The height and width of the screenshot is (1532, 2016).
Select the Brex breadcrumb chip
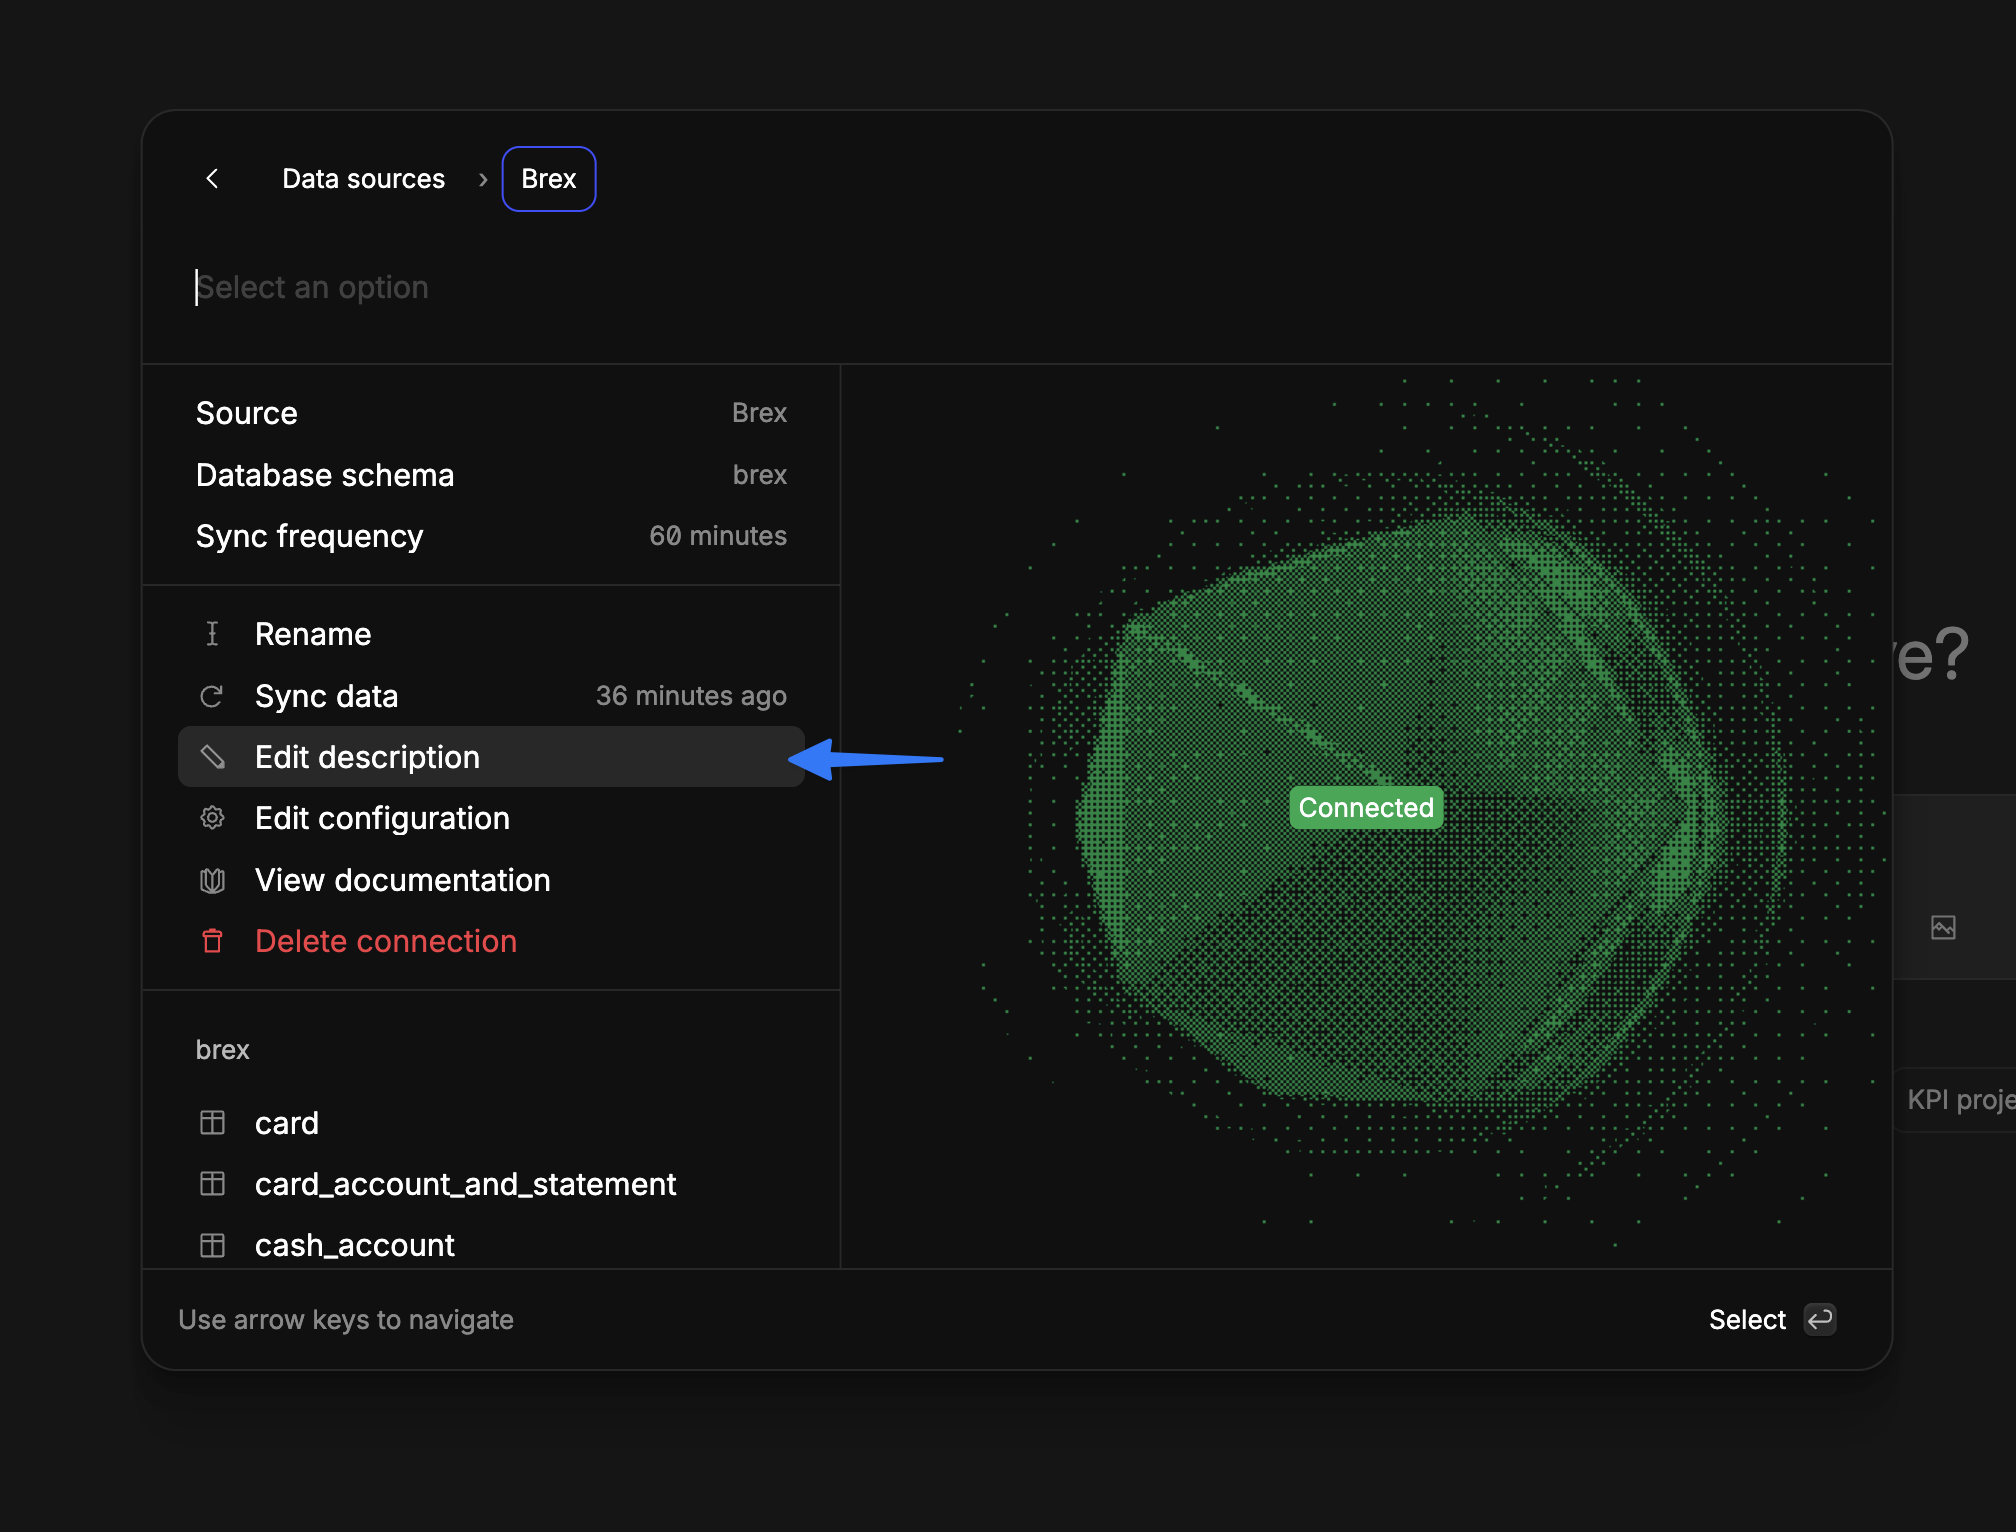pos(549,179)
